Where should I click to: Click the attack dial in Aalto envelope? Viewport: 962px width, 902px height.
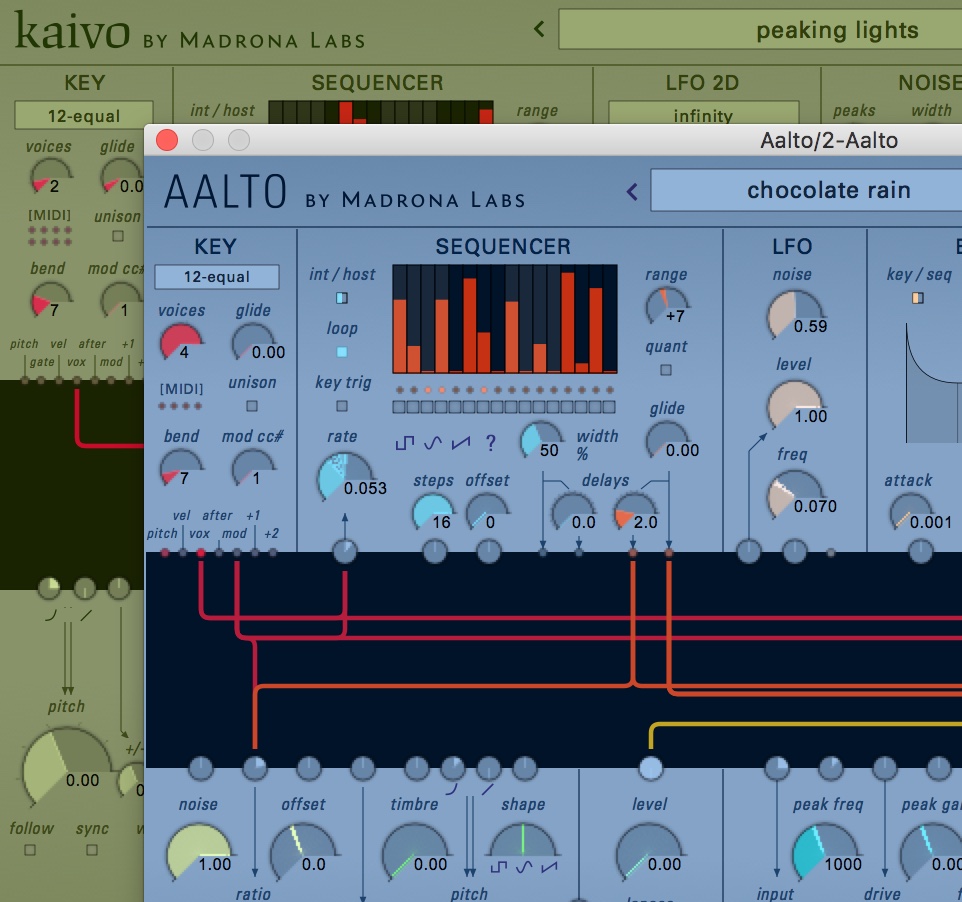pyautogui.click(x=912, y=512)
